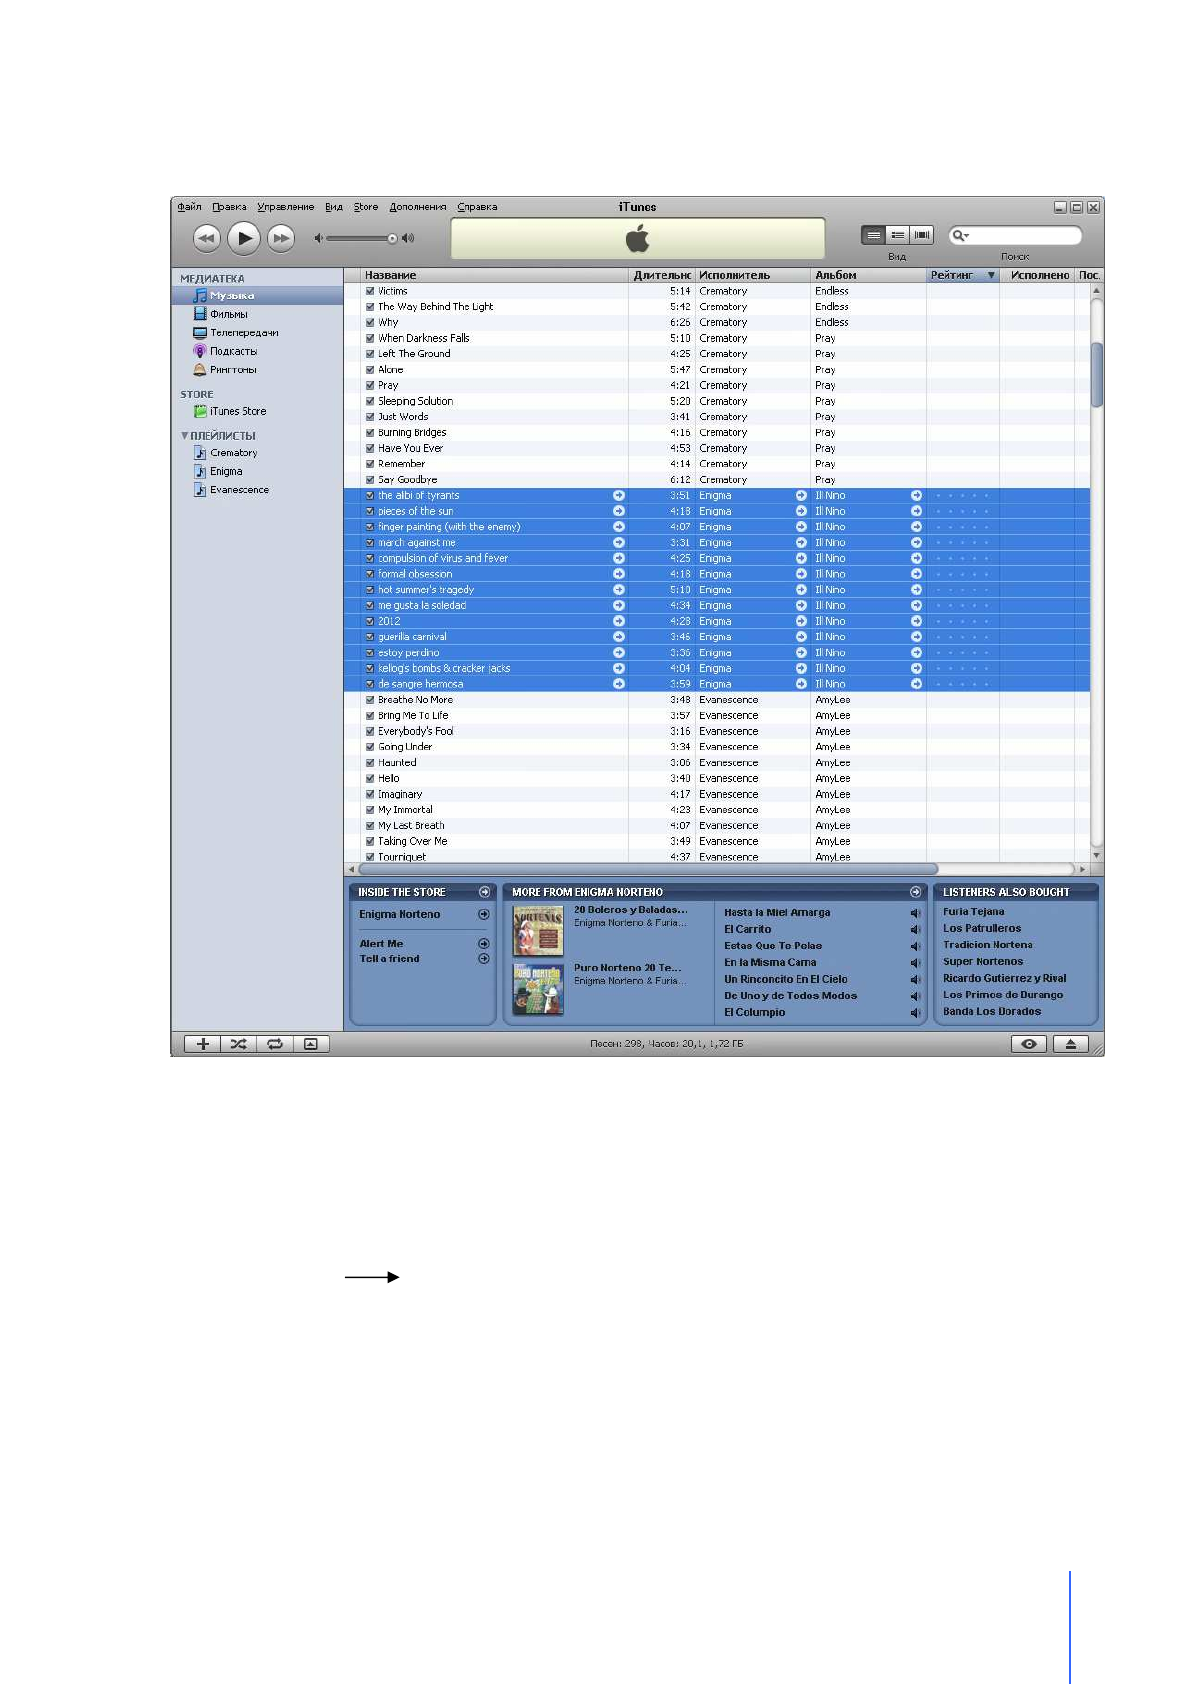Preview 'El Carrito' speaker icon
Image resolution: width=1191 pixels, height=1684 pixels.
click(915, 930)
